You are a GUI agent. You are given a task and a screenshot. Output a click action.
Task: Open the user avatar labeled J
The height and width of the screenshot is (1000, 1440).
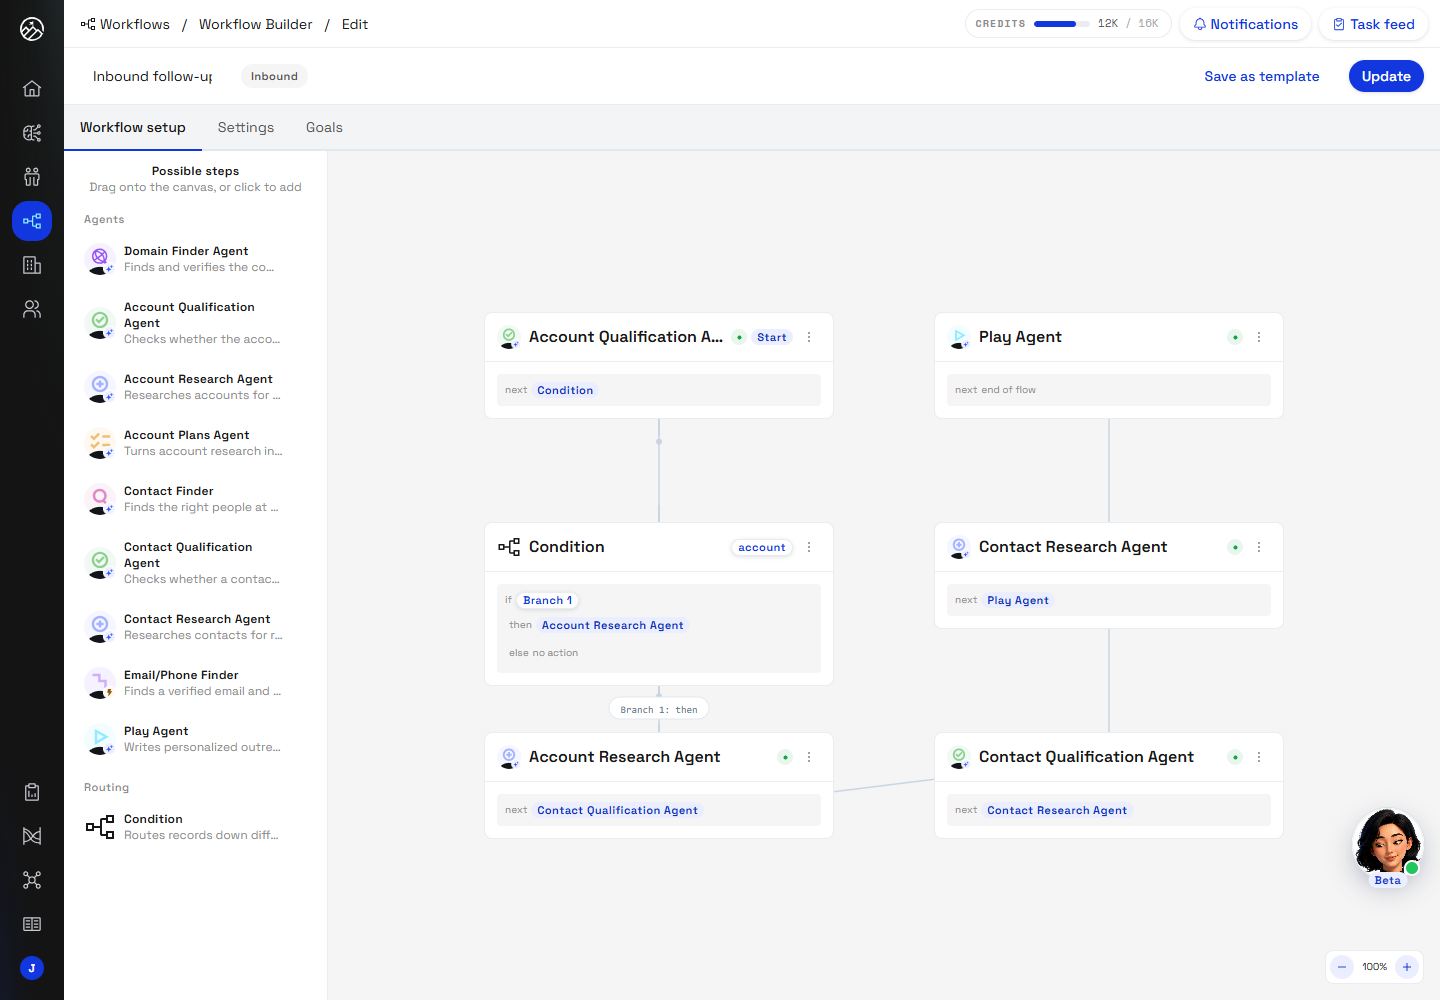point(32,968)
